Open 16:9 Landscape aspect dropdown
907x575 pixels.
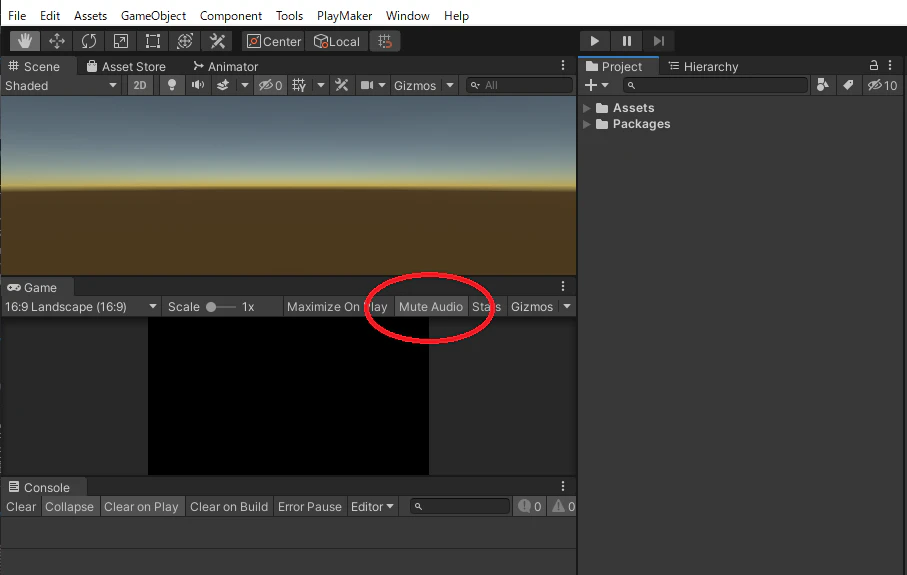pos(81,307)
